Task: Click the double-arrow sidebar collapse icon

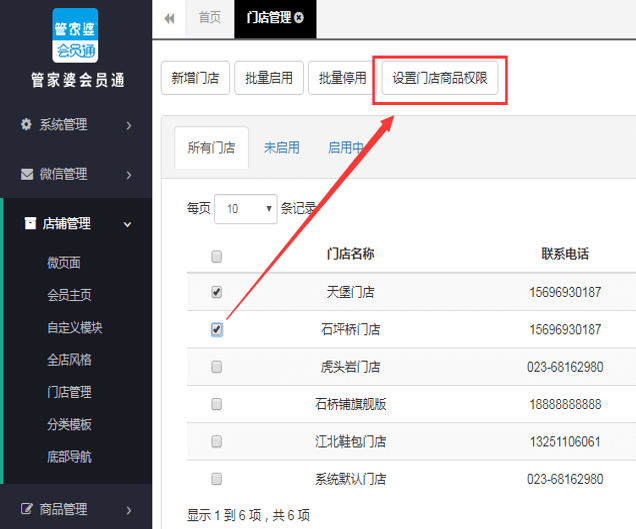Action: click(169, 18)
